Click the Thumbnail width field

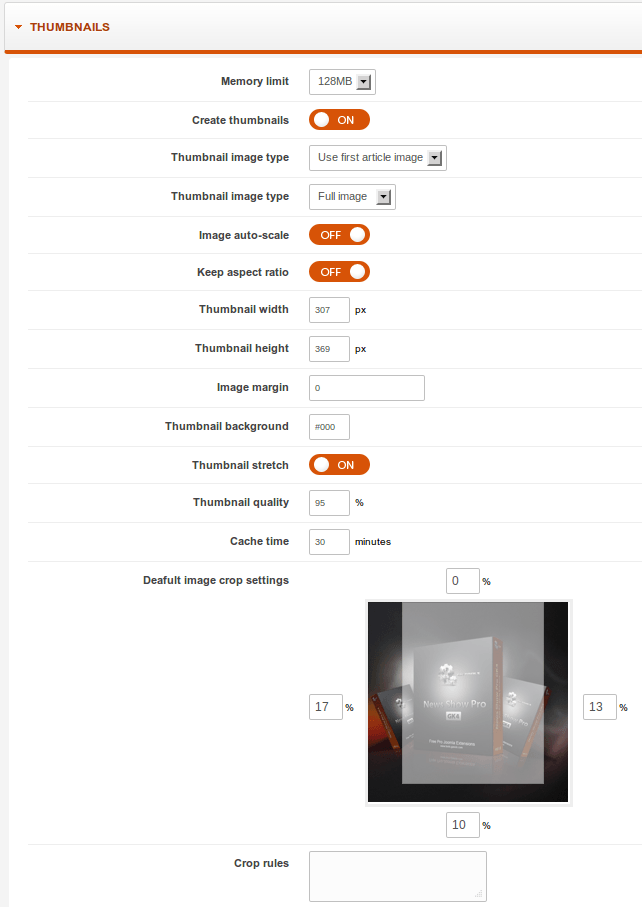point(329,310)
